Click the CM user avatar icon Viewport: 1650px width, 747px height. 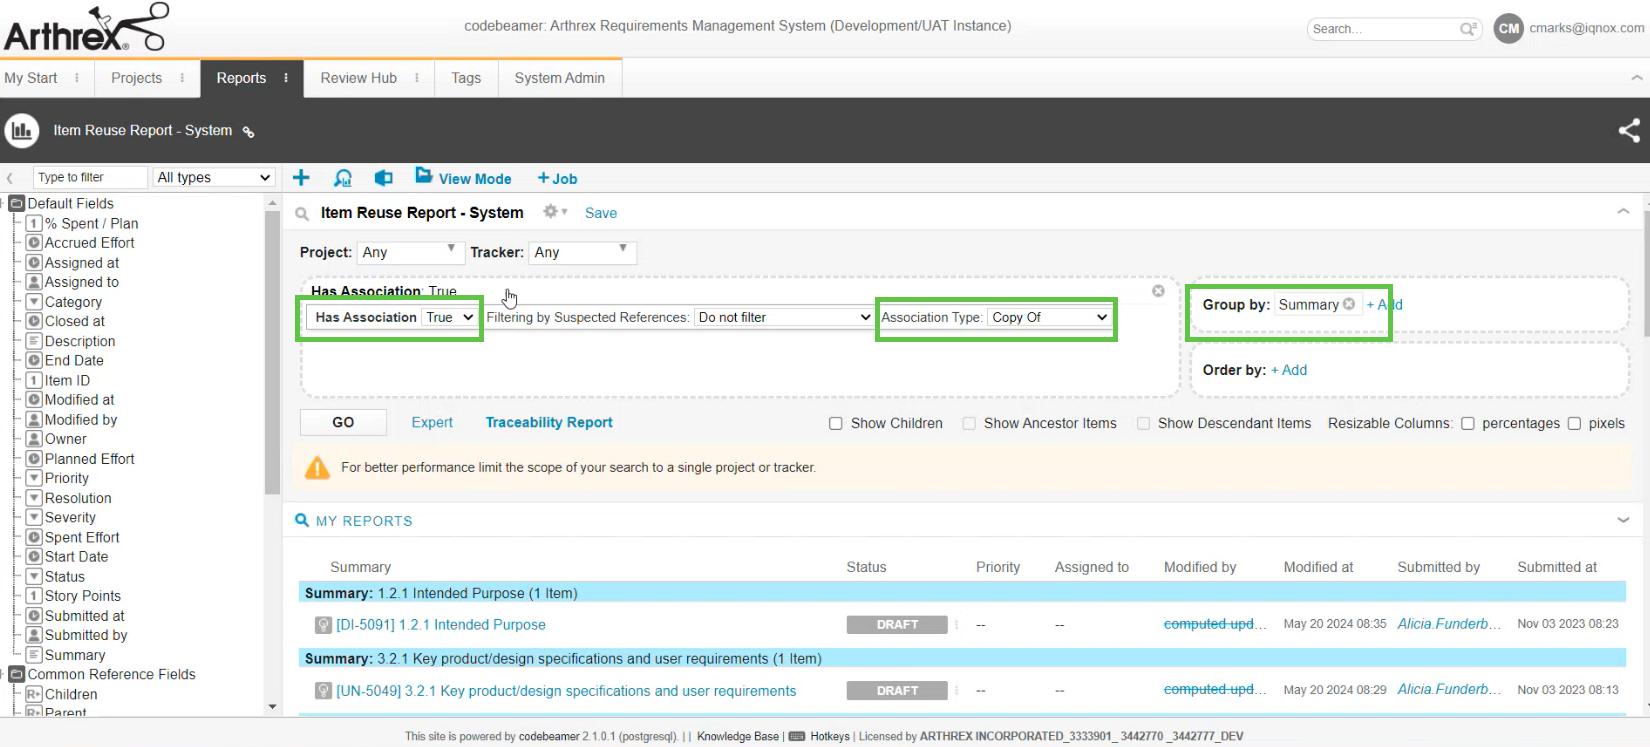[1508, 29]
